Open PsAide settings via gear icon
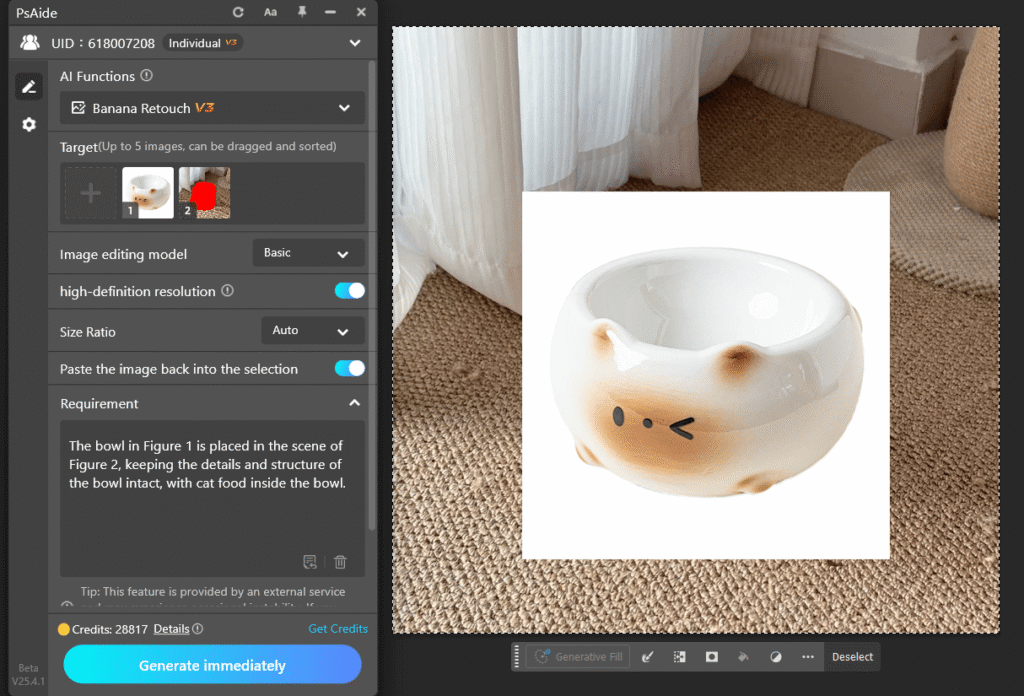The image size is (1024, 696). (28, 124)
